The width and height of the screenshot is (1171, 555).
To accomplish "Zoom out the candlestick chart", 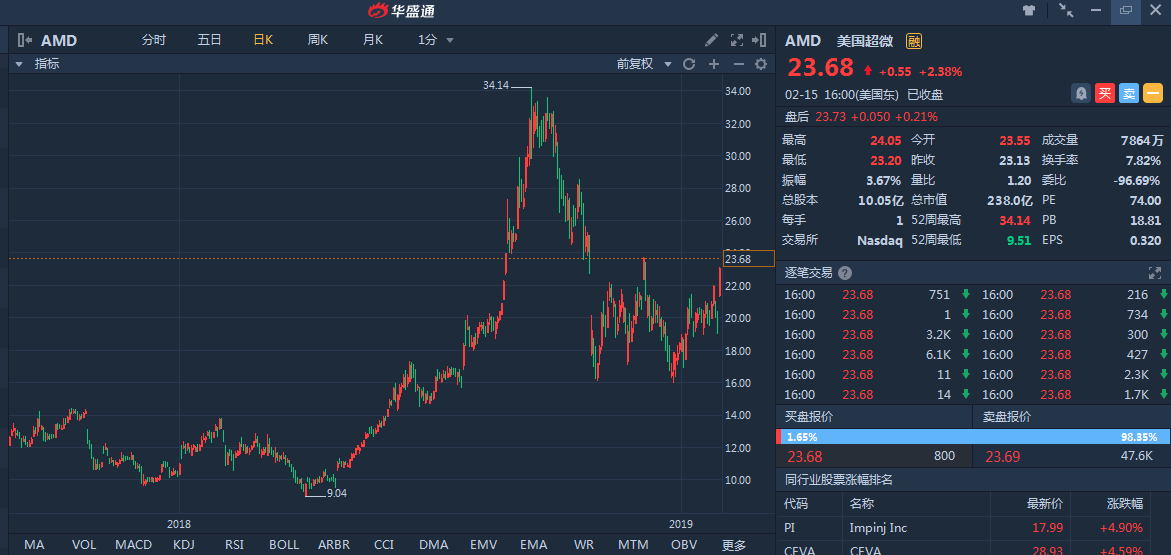I will coord(738,64).
